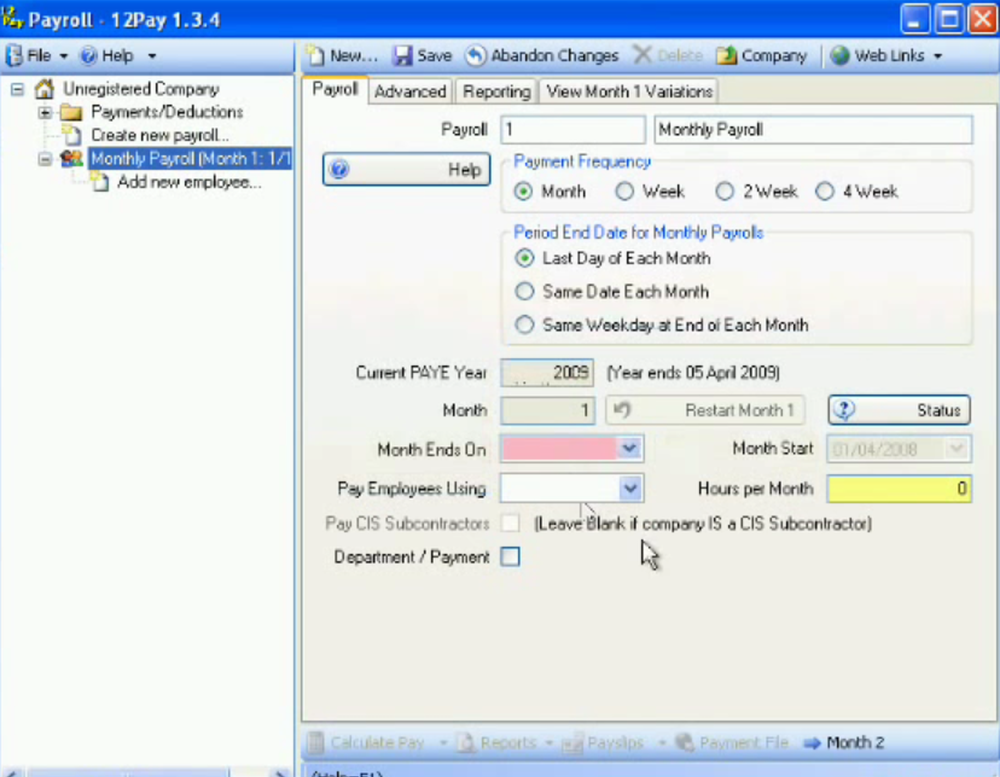Click the File menu document icon
Image resolution: width=1000 pixels, height=777 pixels.
pyautogui.click(x=13, y=56)
